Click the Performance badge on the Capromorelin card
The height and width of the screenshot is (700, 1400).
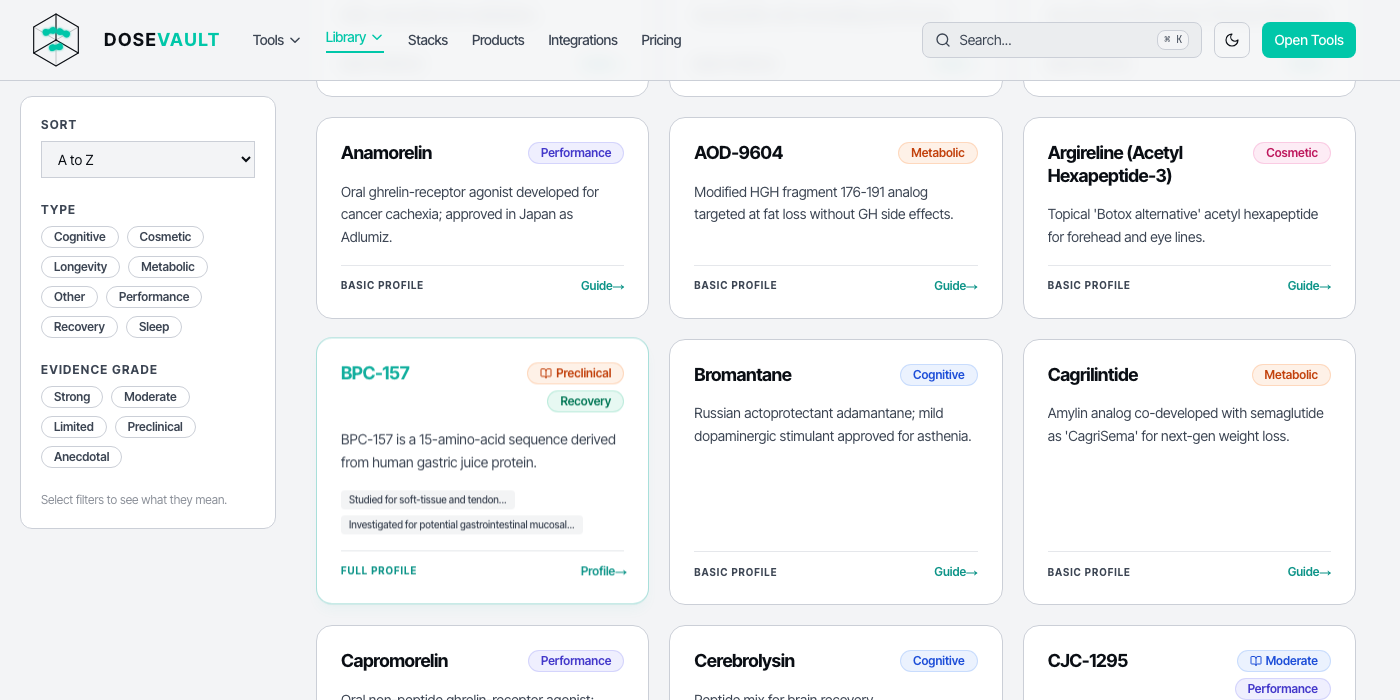pyautogui.click(x=576, y=661)
